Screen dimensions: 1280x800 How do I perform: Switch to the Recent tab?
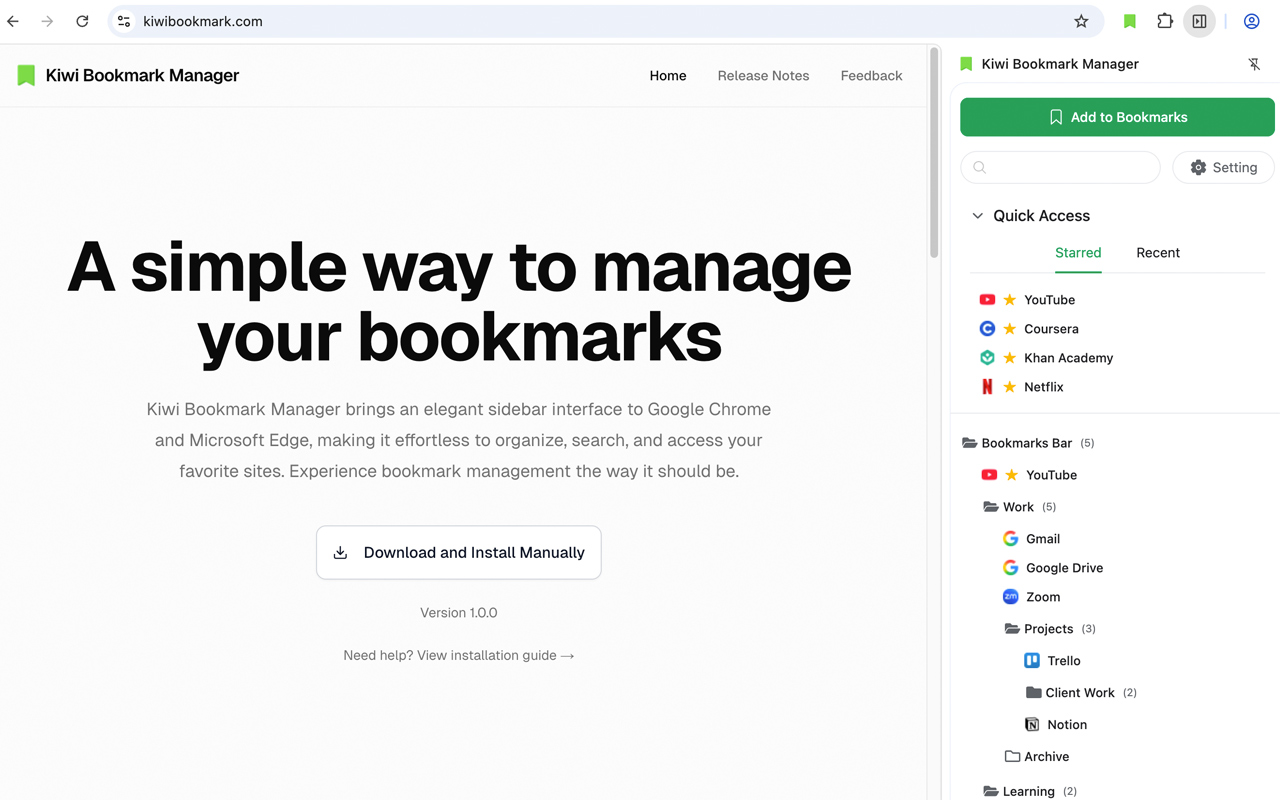click(1157, 253)
